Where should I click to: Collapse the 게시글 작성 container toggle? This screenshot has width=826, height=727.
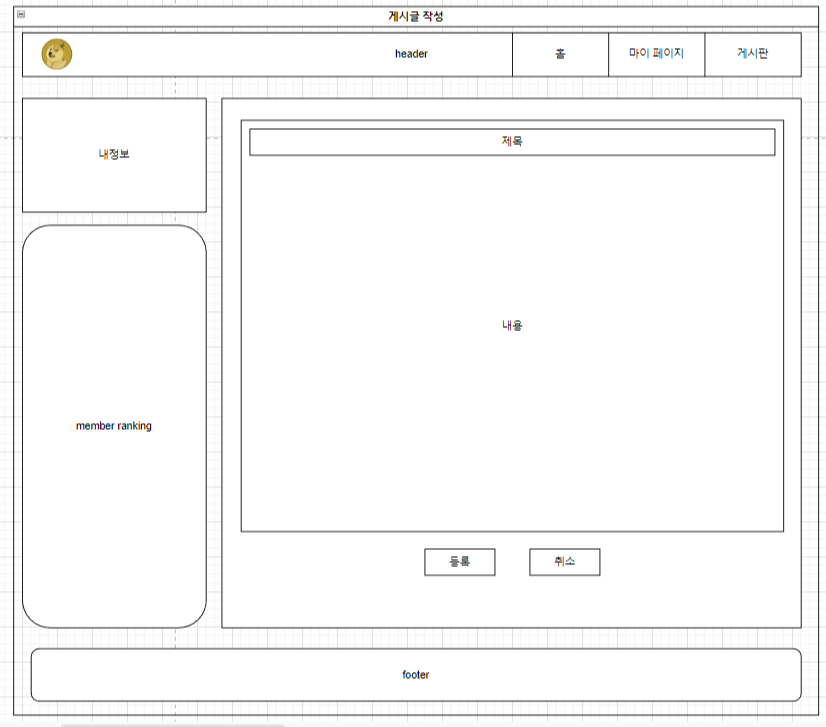tap(21, 14)
